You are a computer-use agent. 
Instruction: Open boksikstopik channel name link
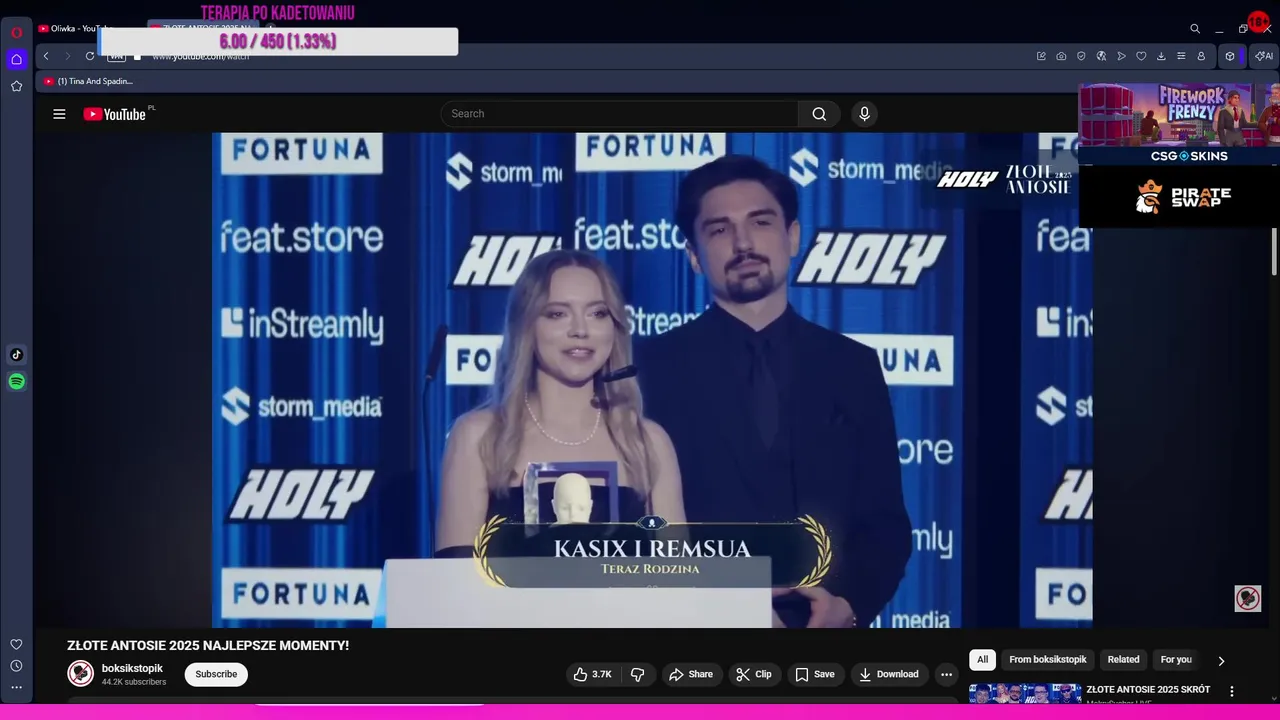132,668
